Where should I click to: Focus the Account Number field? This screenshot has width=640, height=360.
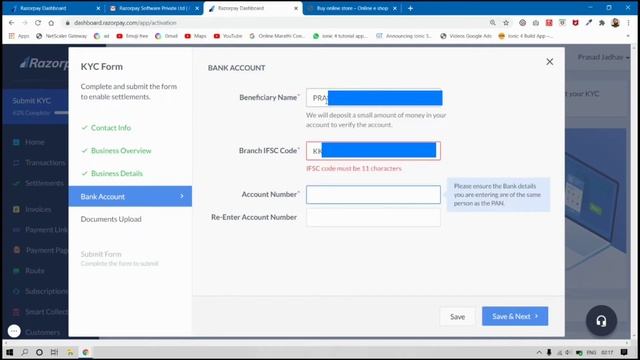click(373, 195)
